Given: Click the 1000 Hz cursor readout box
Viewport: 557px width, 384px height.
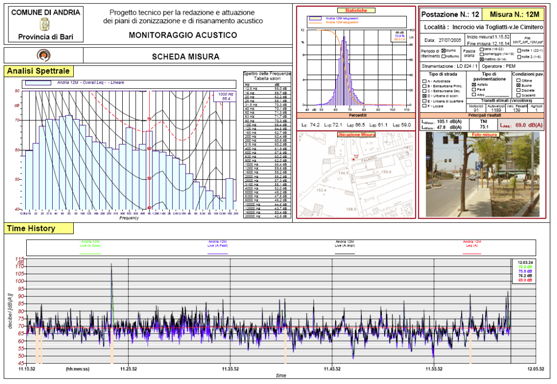Looking at the screenshot, I should click(225, 96).
